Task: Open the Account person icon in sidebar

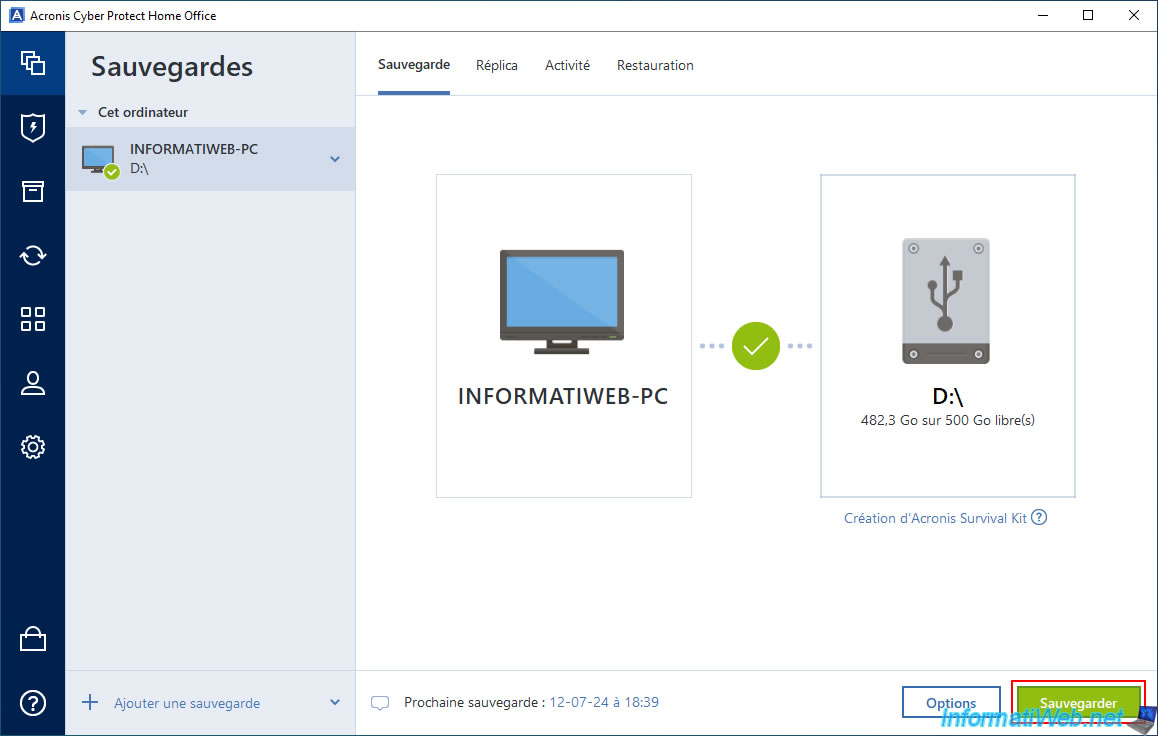Action: tap(32, 383)
